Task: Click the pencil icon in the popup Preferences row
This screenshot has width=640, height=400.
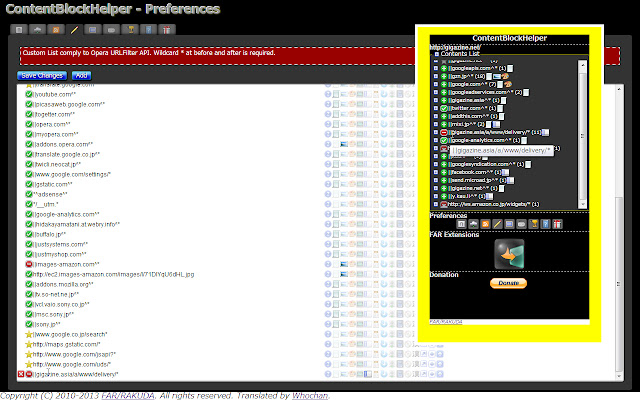Action: tap(497, 224)
